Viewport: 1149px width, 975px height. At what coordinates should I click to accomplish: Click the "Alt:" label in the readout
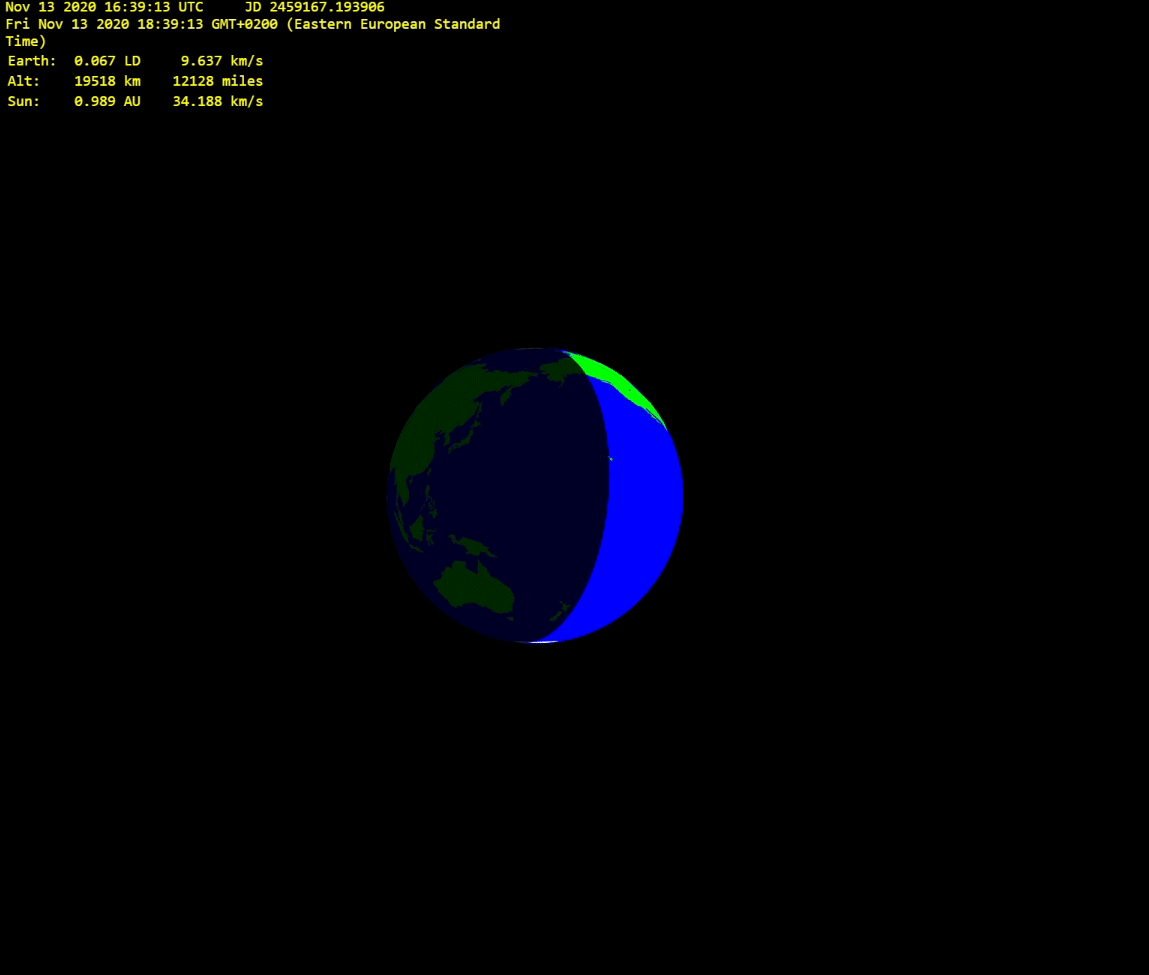pos(24,81)
